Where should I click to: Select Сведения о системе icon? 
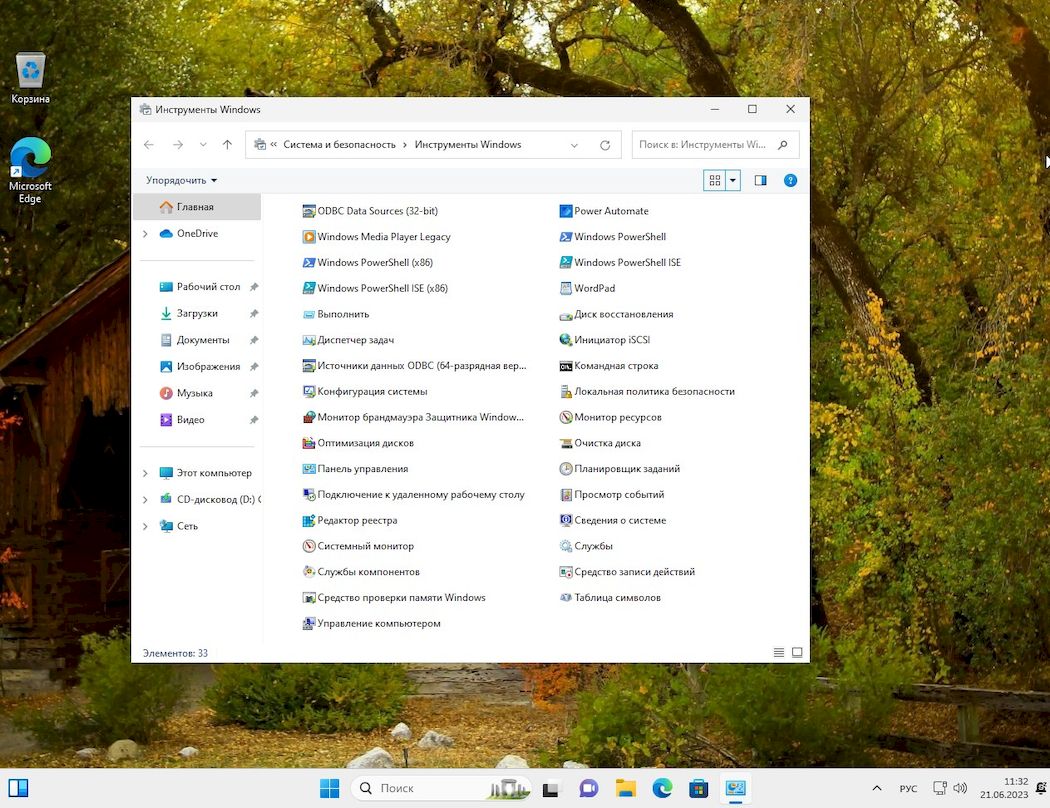click(566, 520)
